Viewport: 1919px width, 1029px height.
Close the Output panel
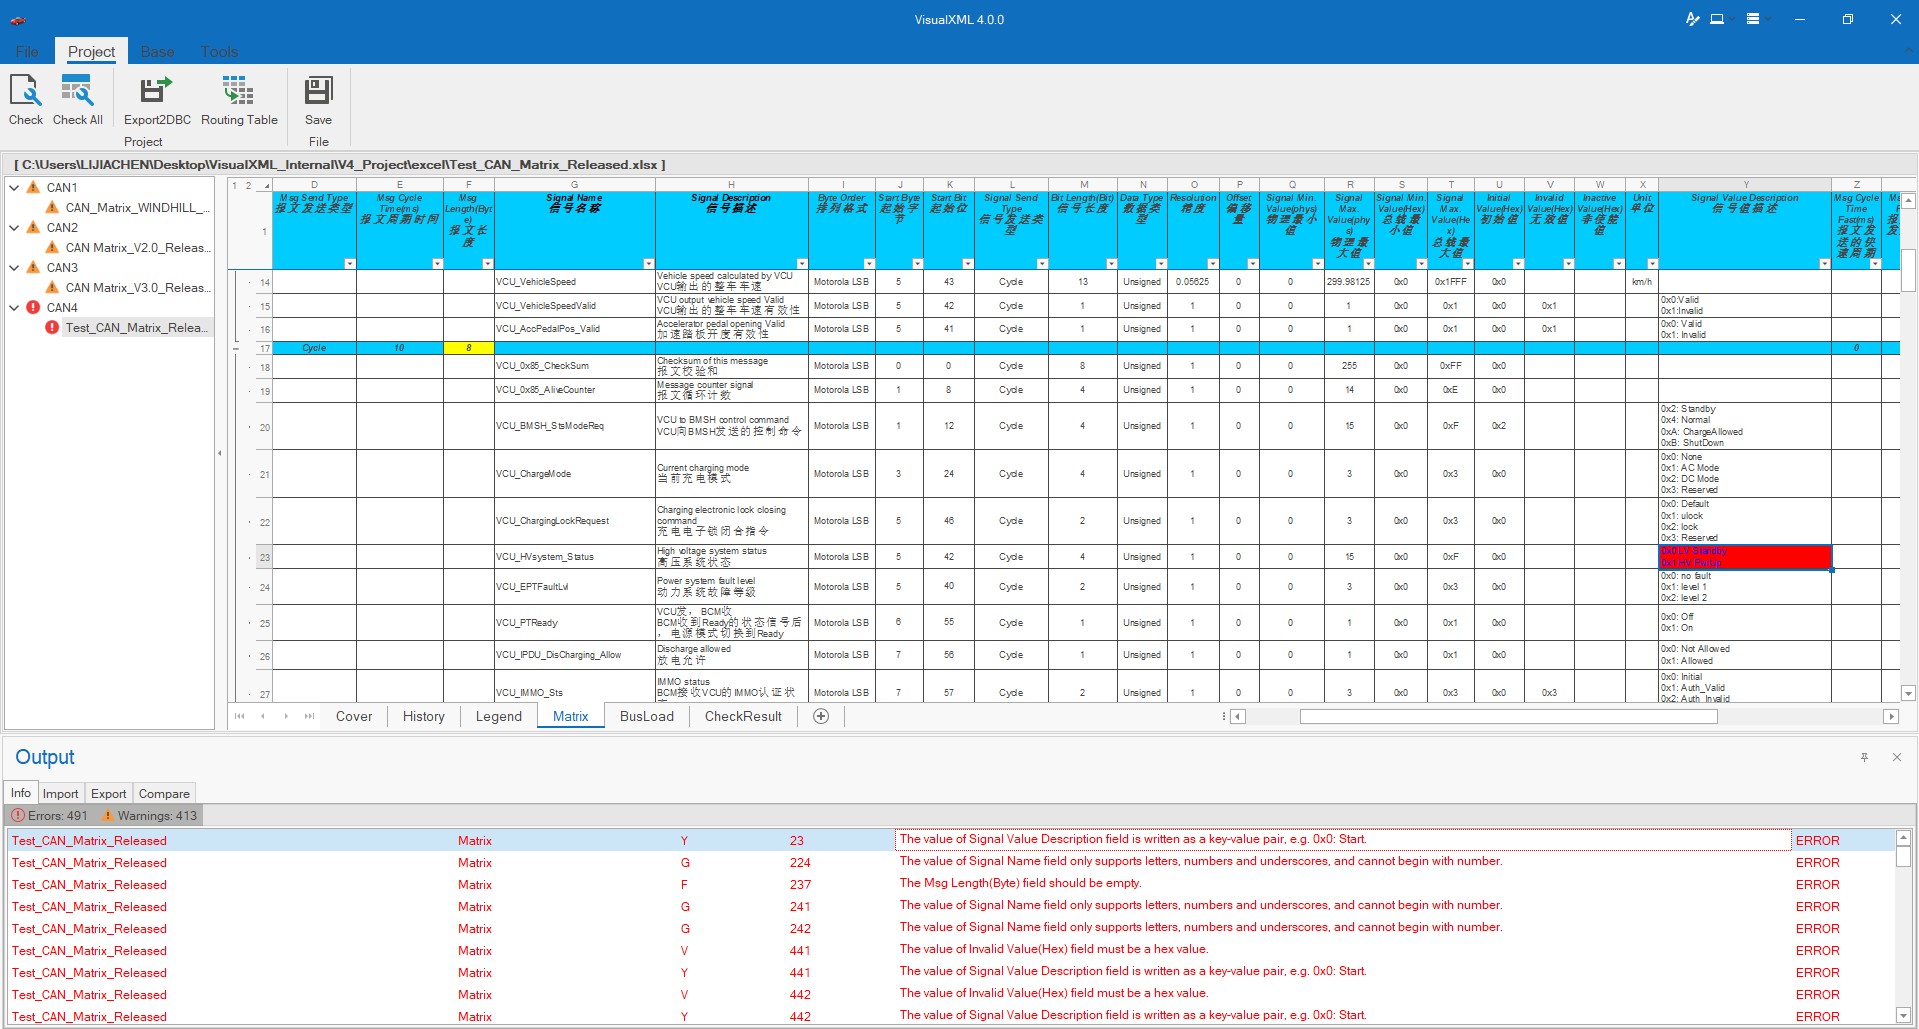(1896, 758)
